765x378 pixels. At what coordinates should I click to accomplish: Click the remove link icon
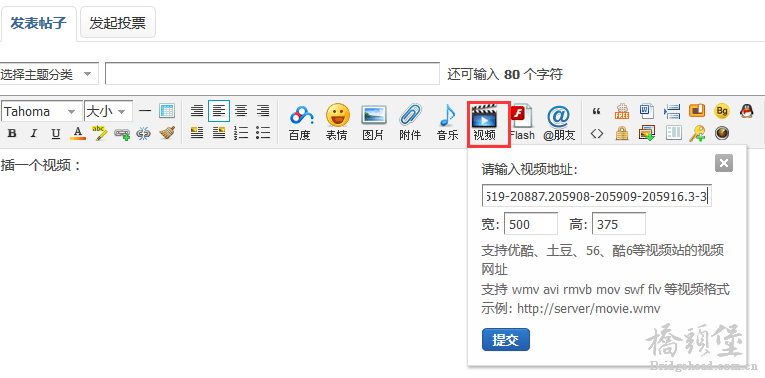click(143, 133)
